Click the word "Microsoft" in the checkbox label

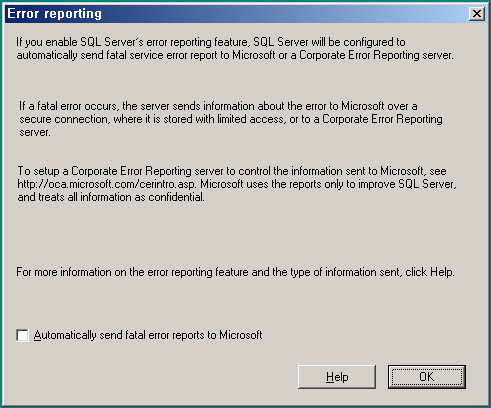coord(241,335)
